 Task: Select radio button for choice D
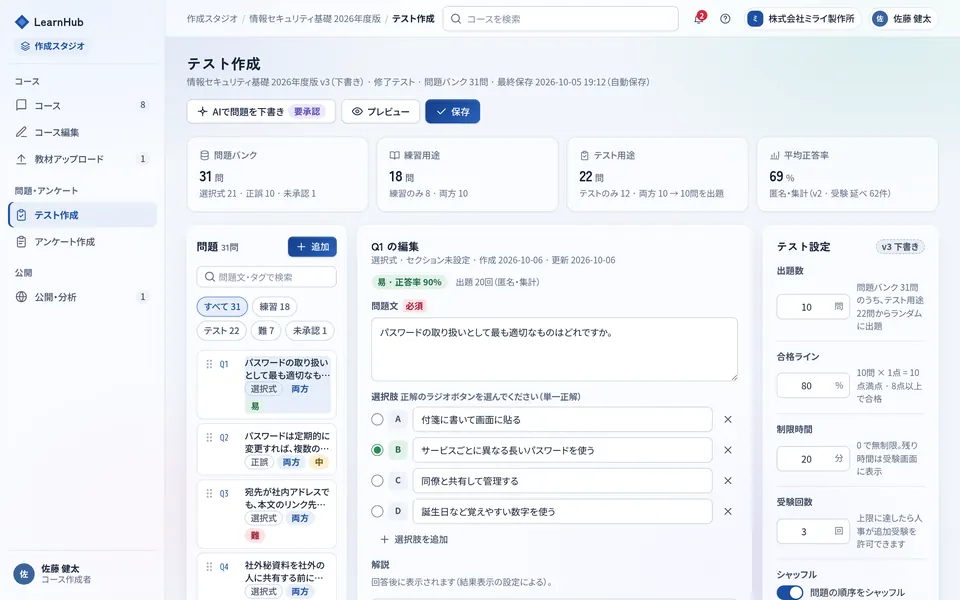coord(377,511)
